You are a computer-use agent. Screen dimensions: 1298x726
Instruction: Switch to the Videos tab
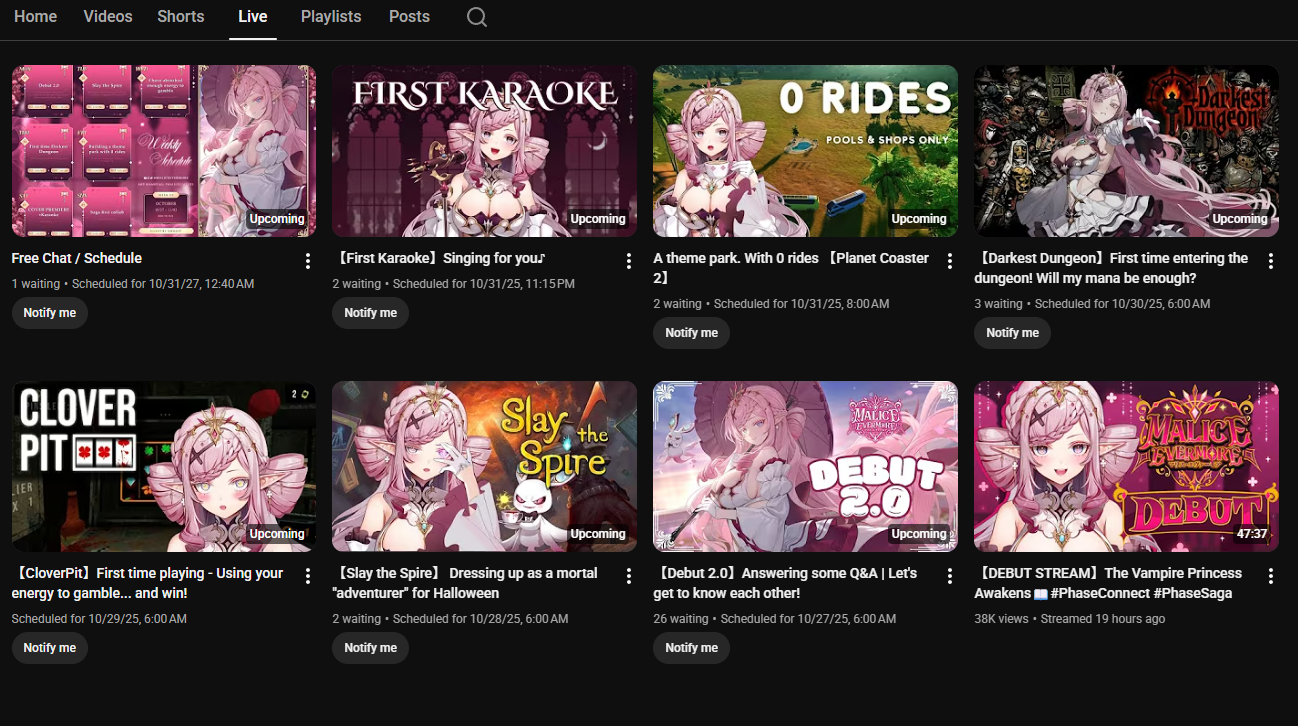[x=108, y=17]
